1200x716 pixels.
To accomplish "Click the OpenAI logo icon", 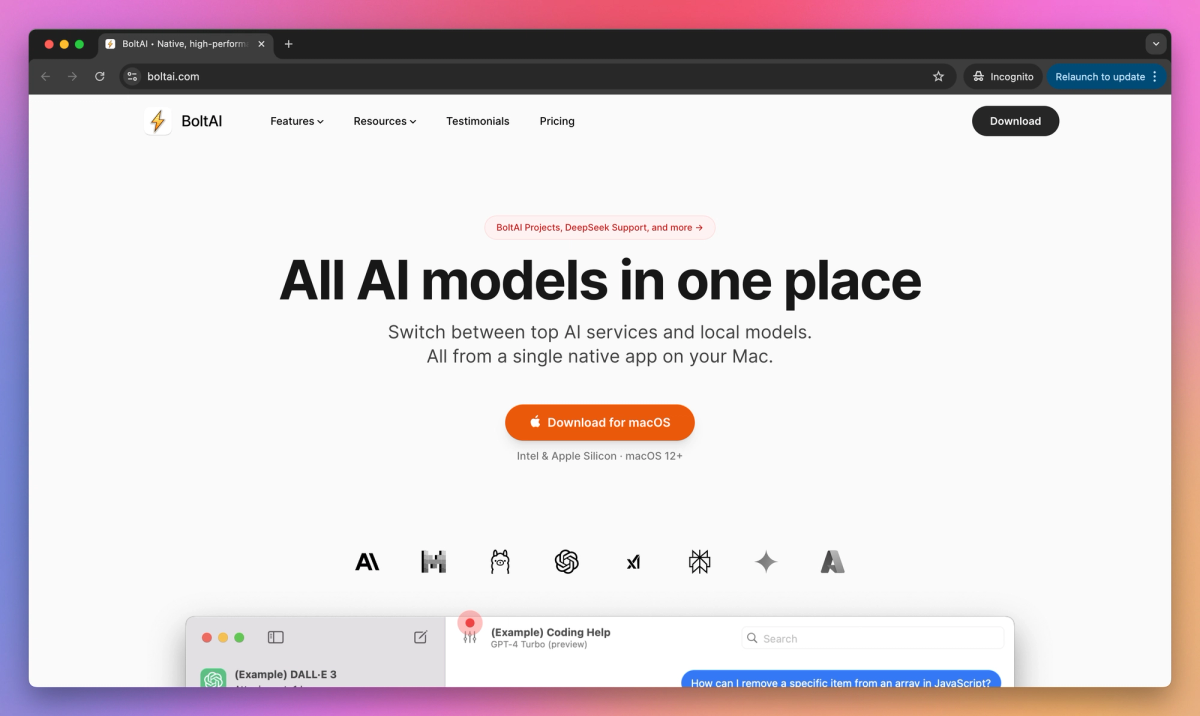I will [x=567, y=562].
